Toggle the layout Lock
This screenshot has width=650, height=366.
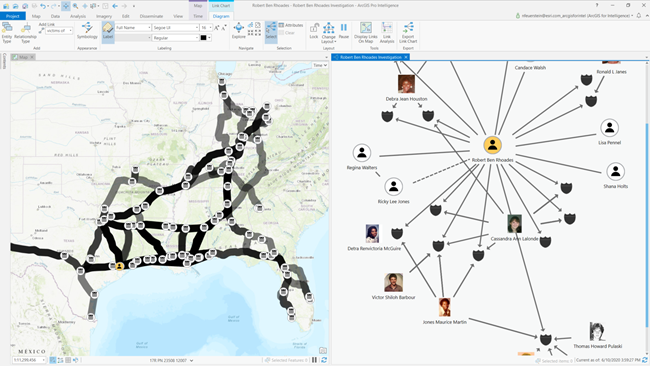click(x=314, y=31)
